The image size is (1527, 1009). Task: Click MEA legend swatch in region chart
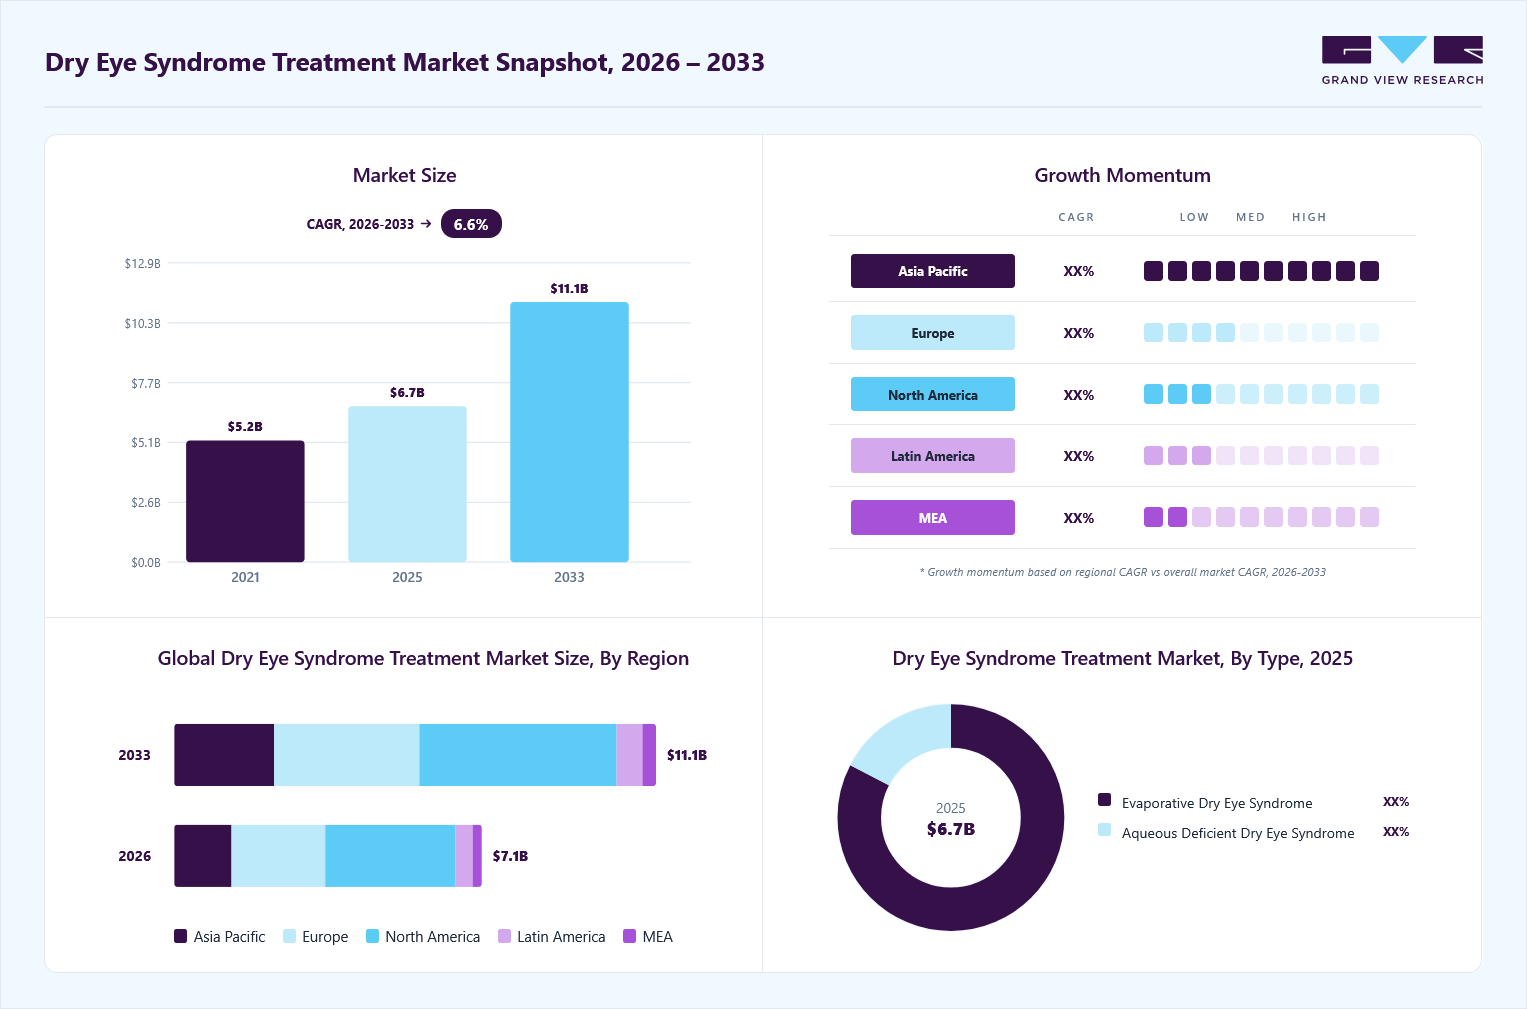(630, 936)
